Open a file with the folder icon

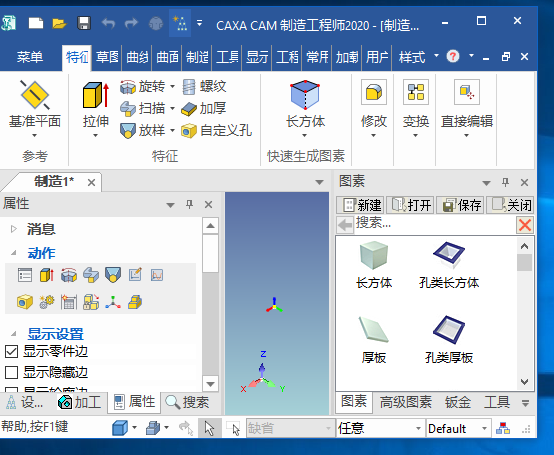click(59, 24)
